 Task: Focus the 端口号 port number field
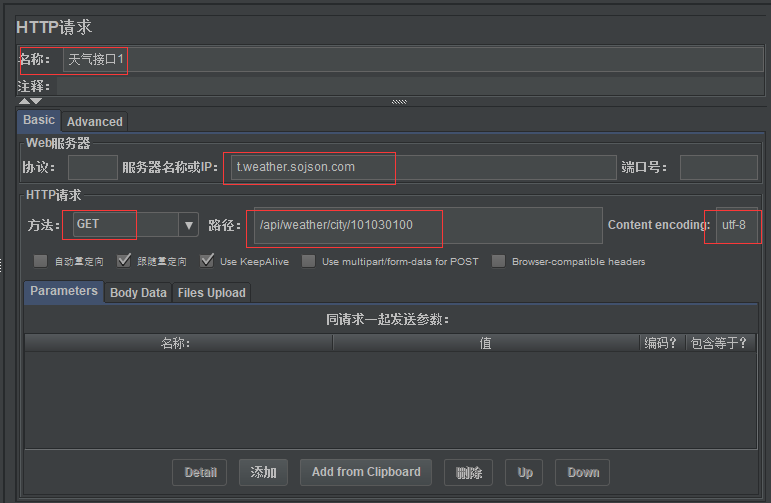click(718, 167)
